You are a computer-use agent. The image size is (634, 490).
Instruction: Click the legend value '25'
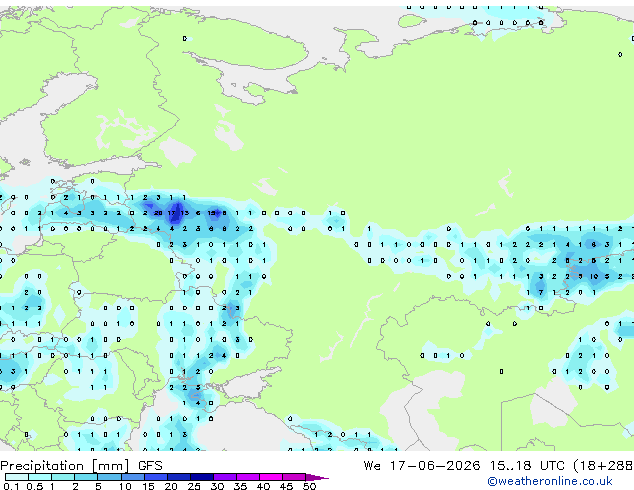tap(194, 486)
